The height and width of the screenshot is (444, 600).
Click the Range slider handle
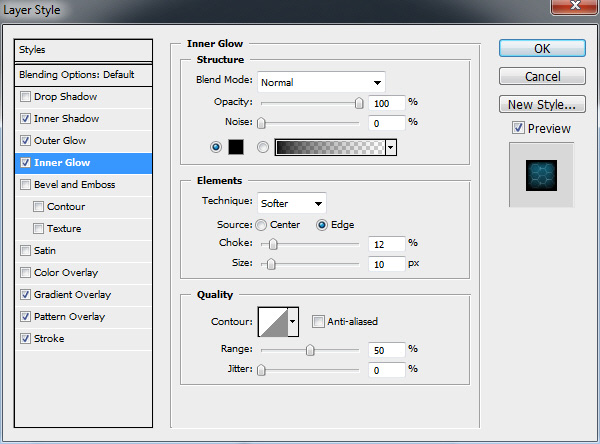(x=310, y=350)
